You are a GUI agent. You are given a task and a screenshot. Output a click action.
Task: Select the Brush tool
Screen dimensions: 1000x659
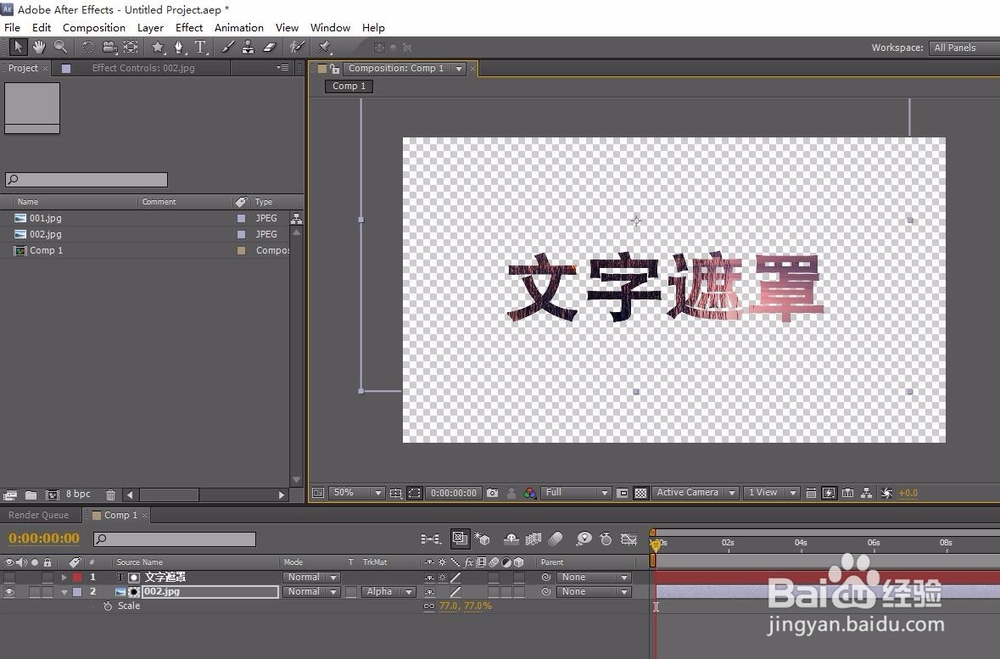228,47
